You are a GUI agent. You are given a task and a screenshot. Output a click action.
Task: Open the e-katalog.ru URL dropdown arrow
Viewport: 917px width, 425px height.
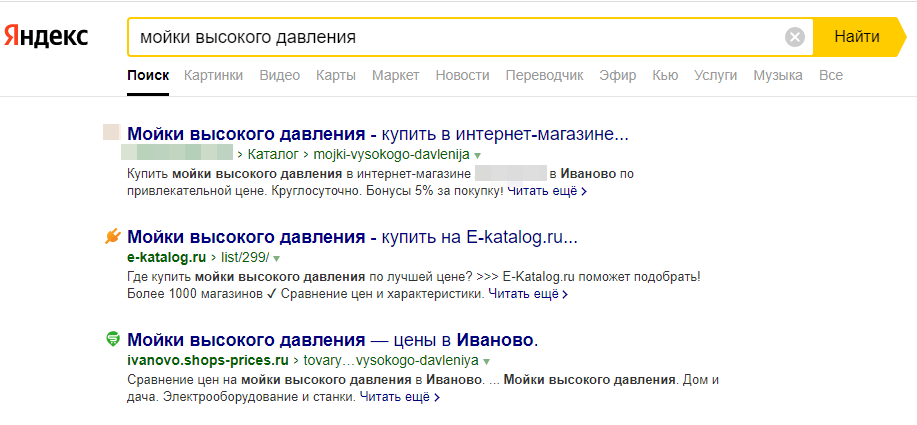[277, 258]
